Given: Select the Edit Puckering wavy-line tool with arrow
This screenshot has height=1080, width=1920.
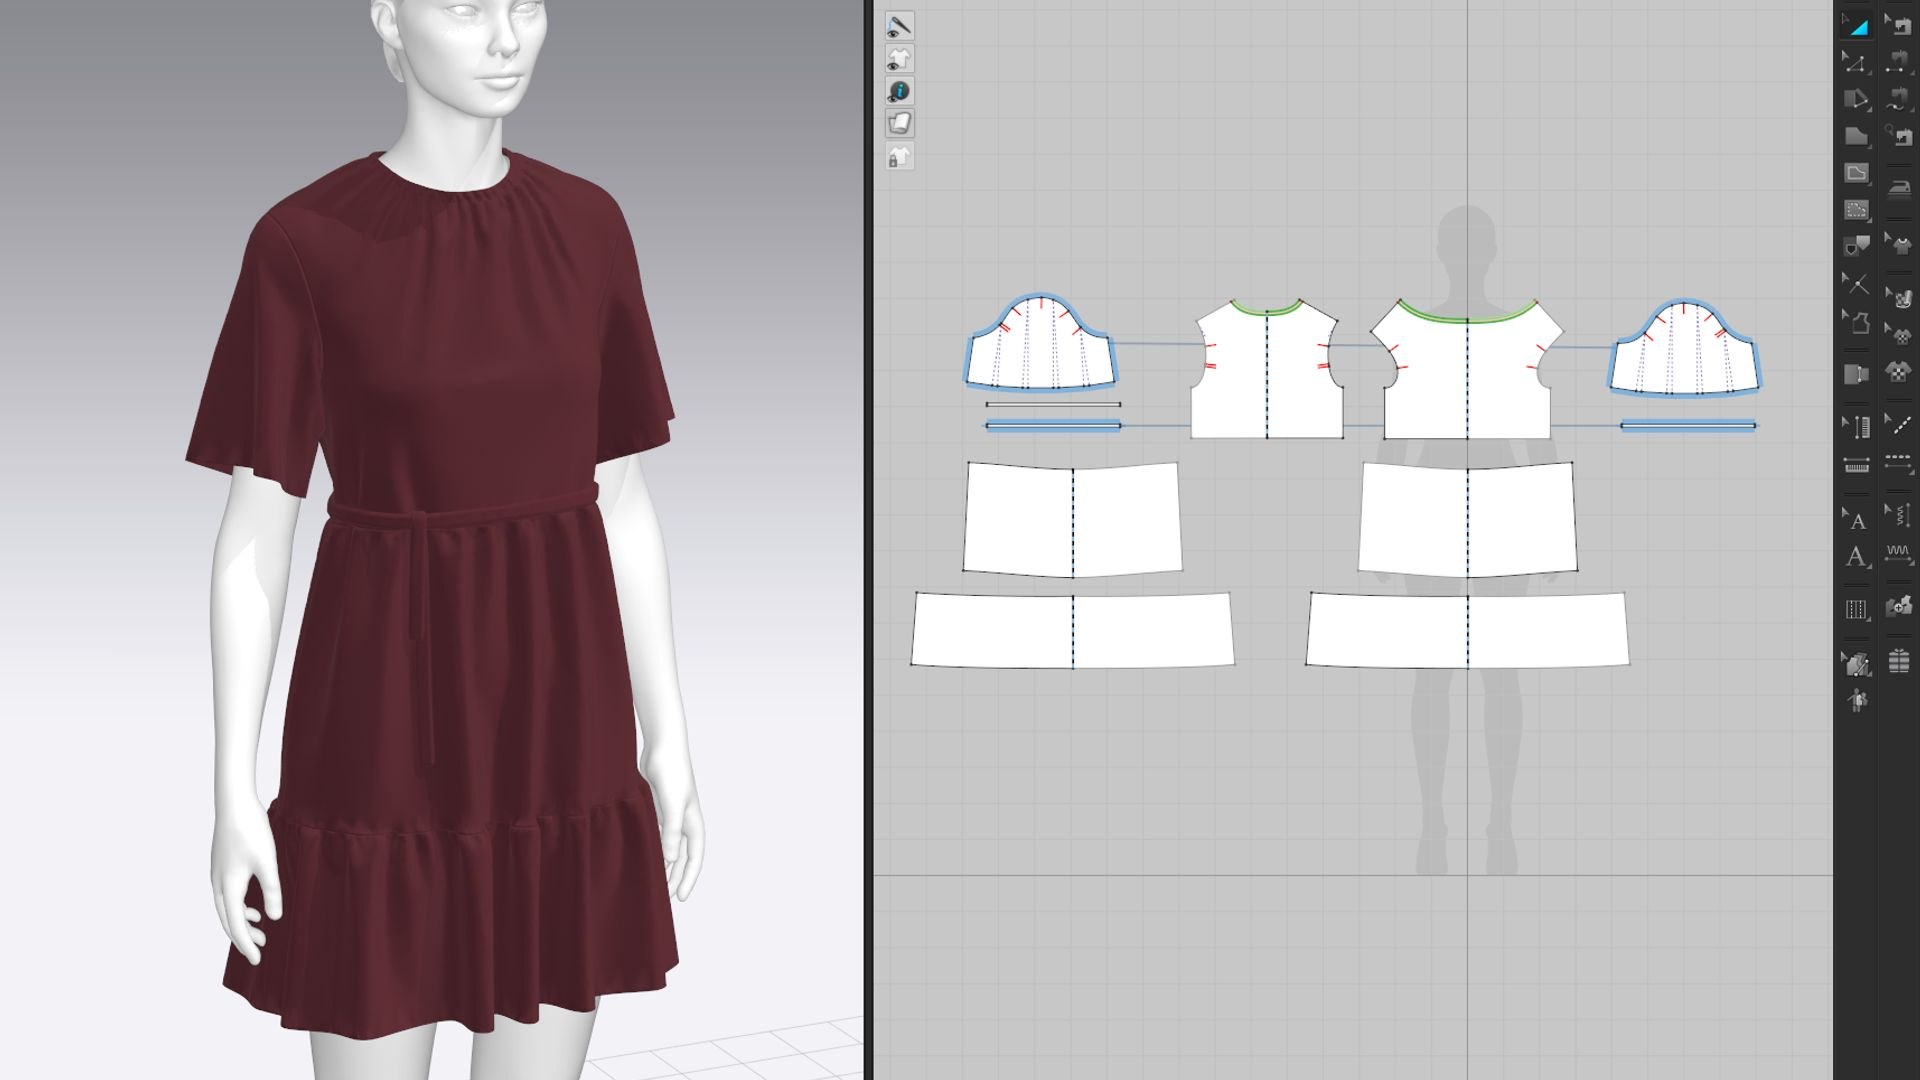Looking at the screenshot, I should (1898, 516).
